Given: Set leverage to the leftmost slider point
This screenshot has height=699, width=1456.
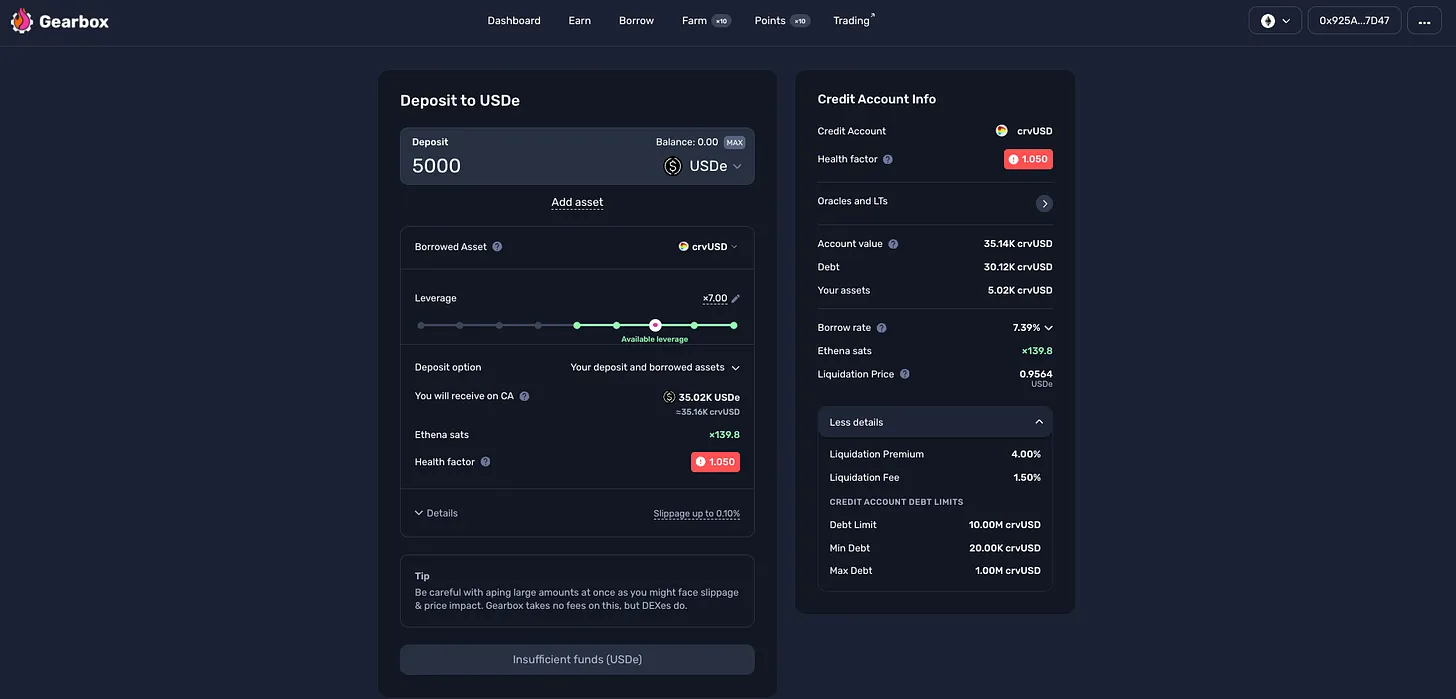Looking at the screenshot, I should [x=421, y=325].
